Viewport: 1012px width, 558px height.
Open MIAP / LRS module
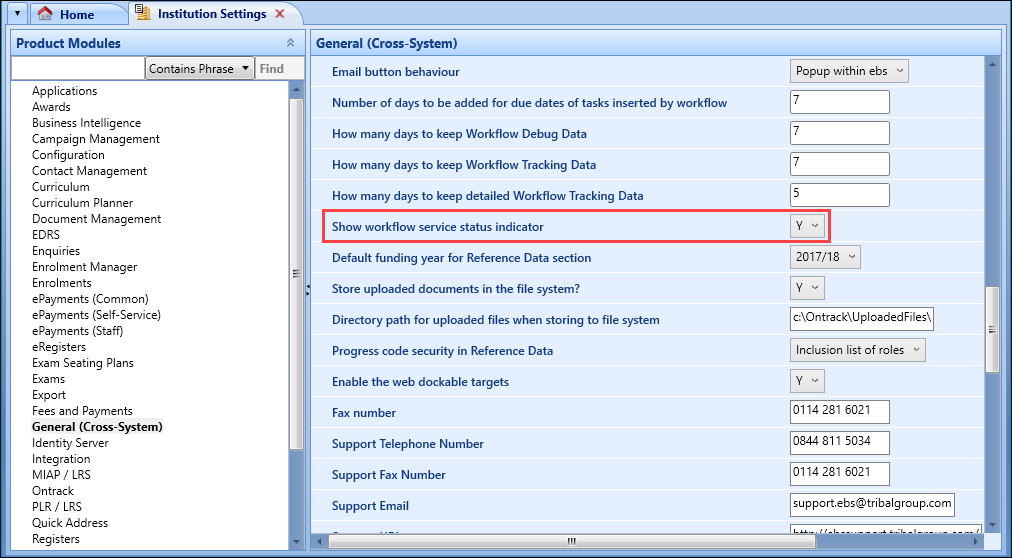61,475
